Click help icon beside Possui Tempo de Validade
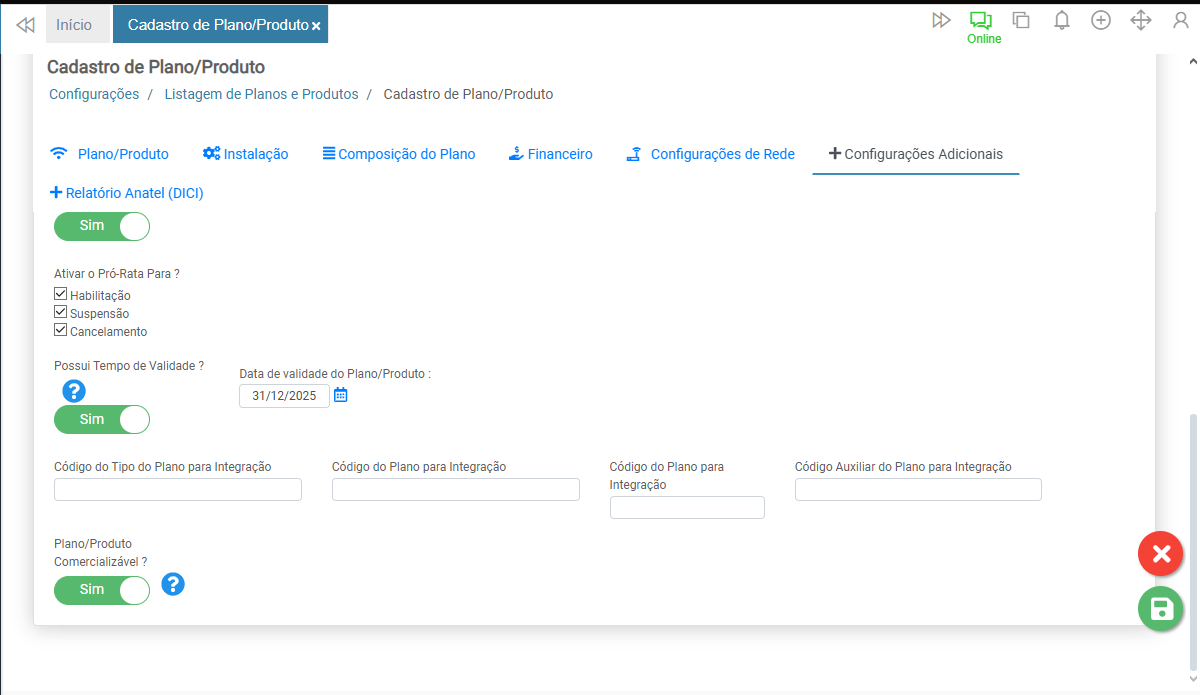Viewport: 1200px width, 695px height. [74, 391]
